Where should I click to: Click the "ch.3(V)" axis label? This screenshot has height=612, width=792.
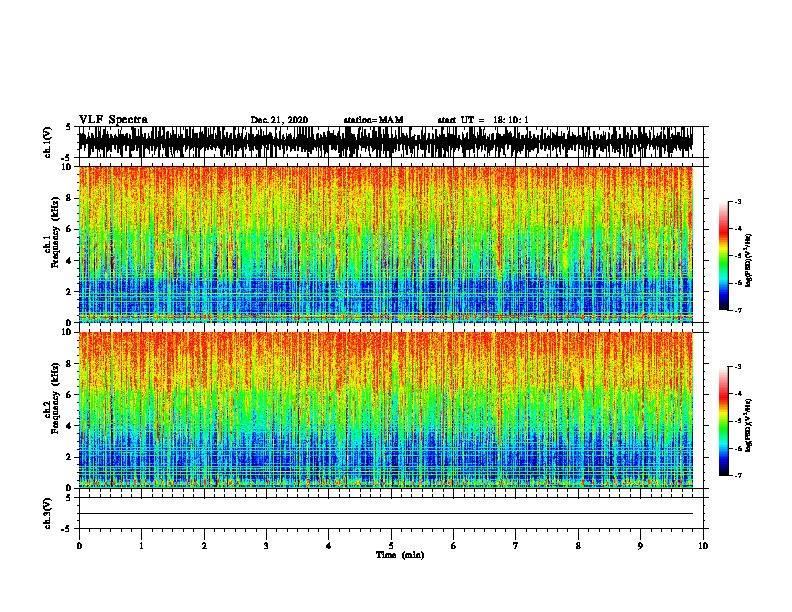(x=48, y=513)
